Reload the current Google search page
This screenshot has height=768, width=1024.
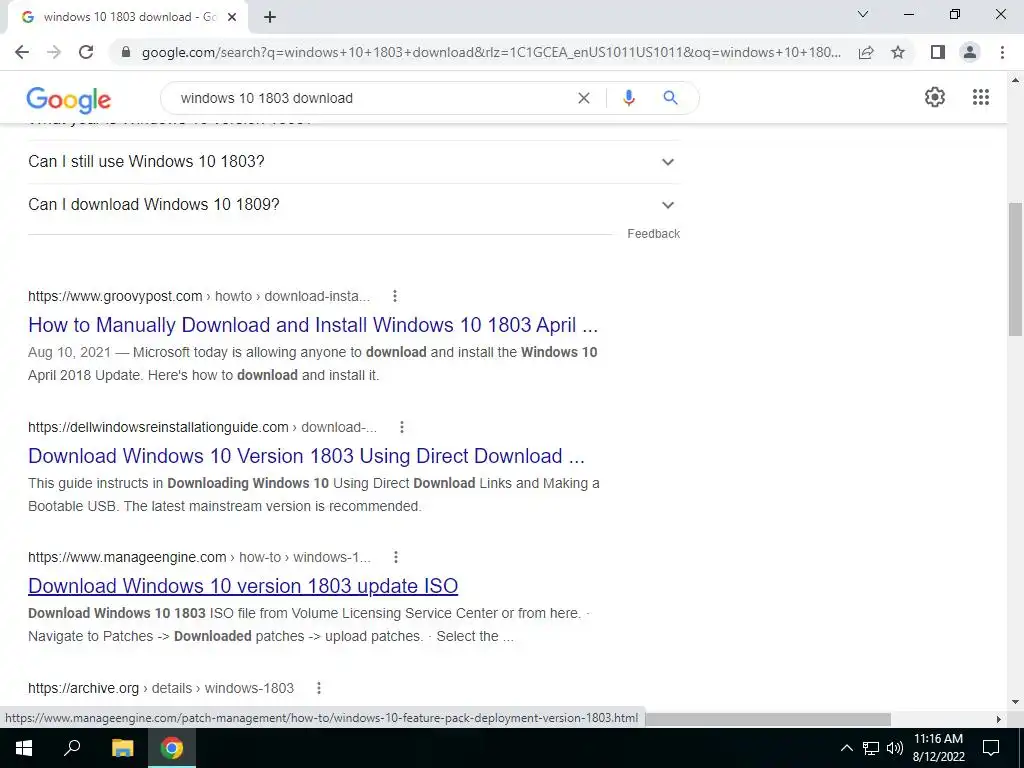[86, 52]
